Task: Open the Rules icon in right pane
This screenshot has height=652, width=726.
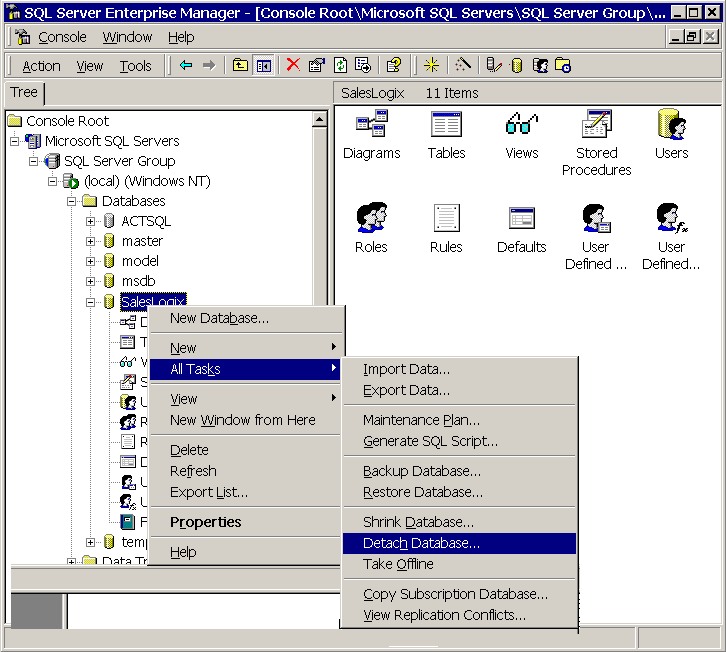Action: pyautogui.click(x=446, y=217)
